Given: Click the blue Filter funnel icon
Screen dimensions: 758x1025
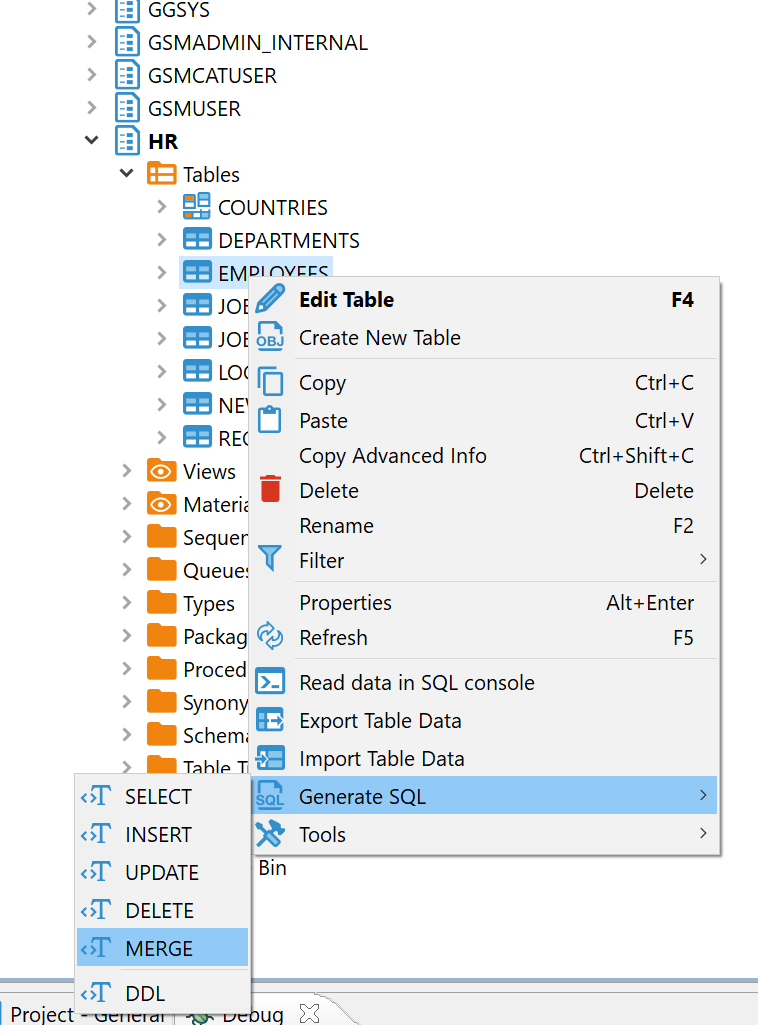Looking at the screenshot, I should 270,560.
